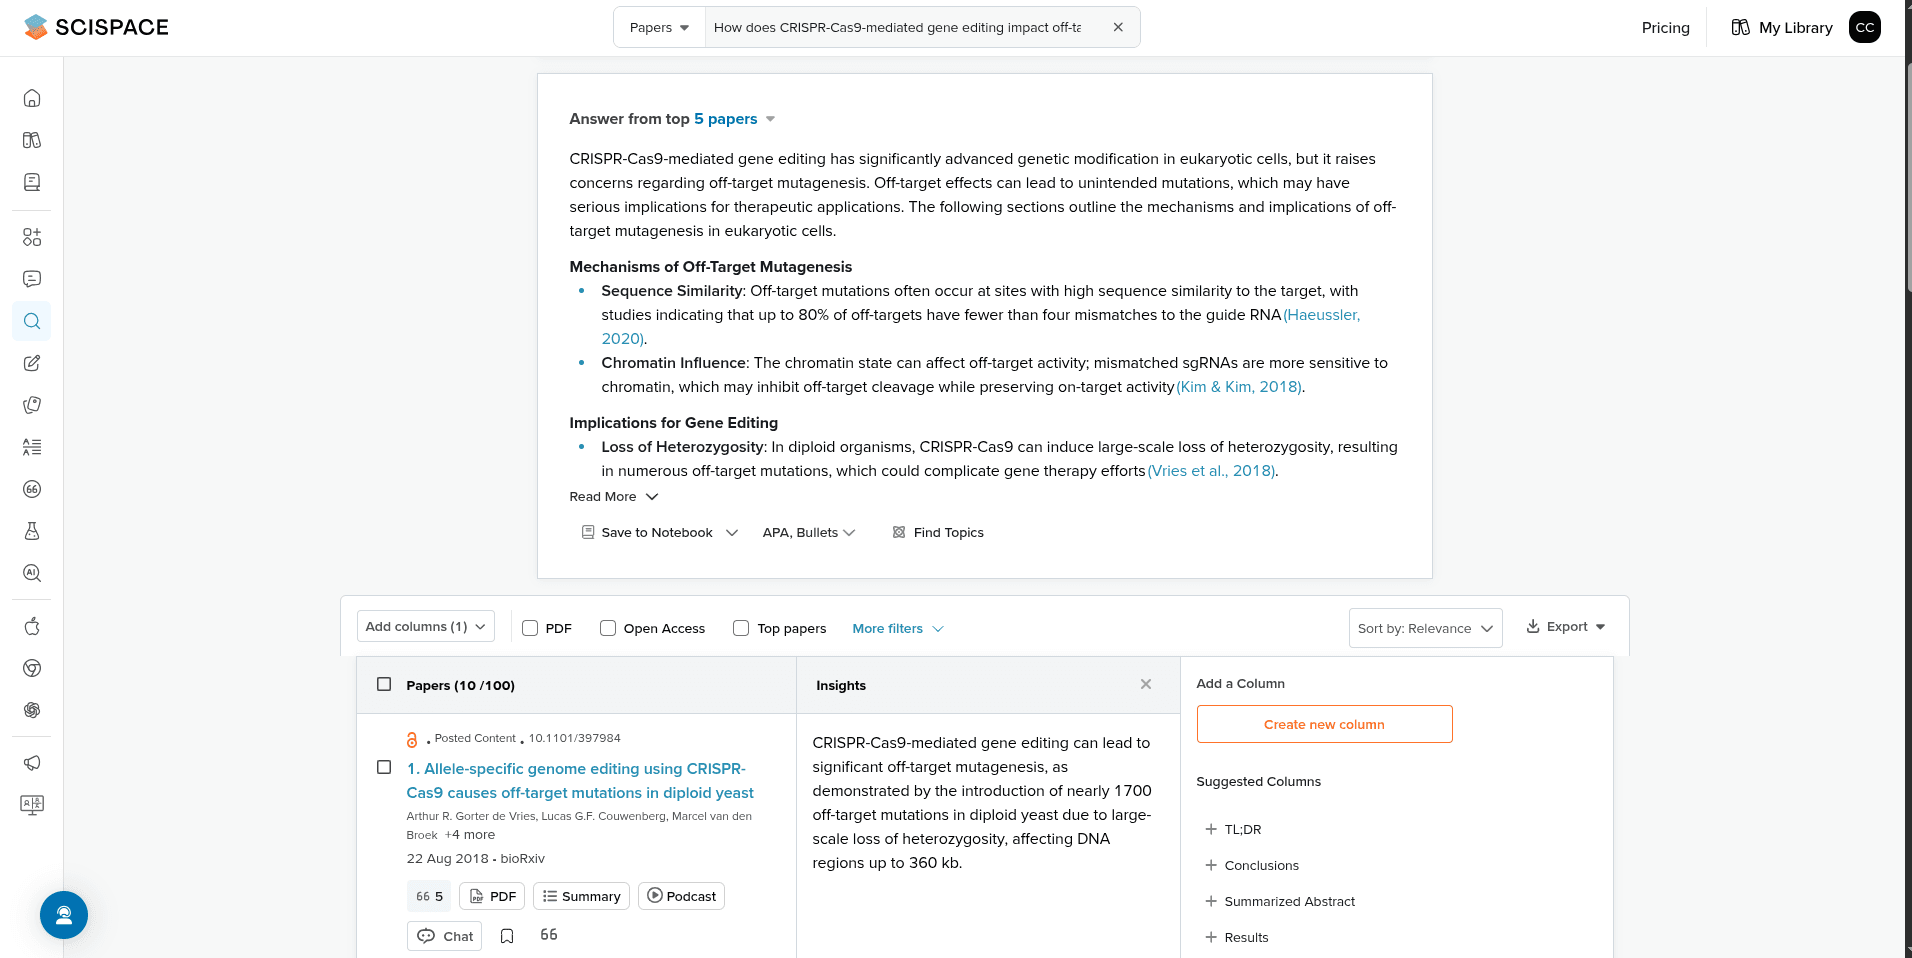Click the cite quote icon next to bookmark
The width and height of the screenshot is (1912, 958).
pyautogui.click(x=549, y=935)
